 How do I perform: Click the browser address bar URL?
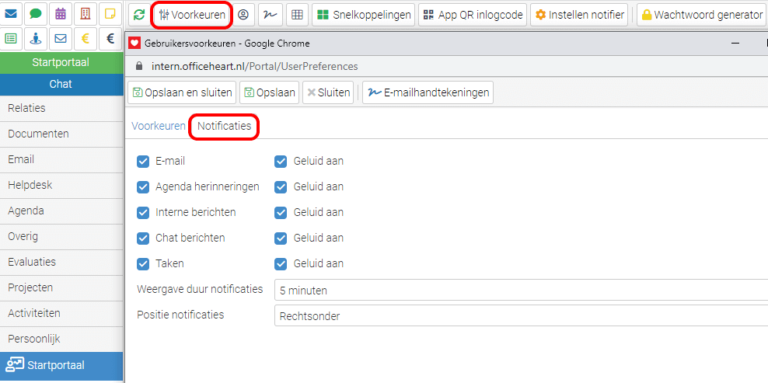tap(254, 66)
